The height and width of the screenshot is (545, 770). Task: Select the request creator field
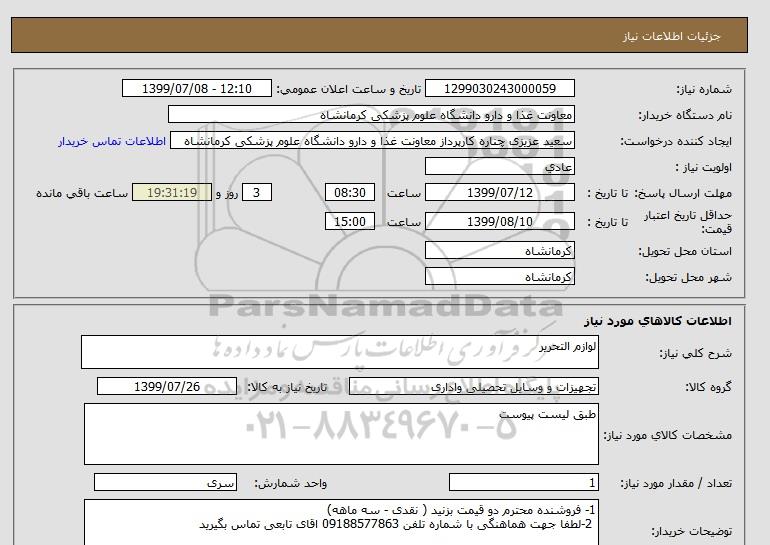tap(372, 140)
